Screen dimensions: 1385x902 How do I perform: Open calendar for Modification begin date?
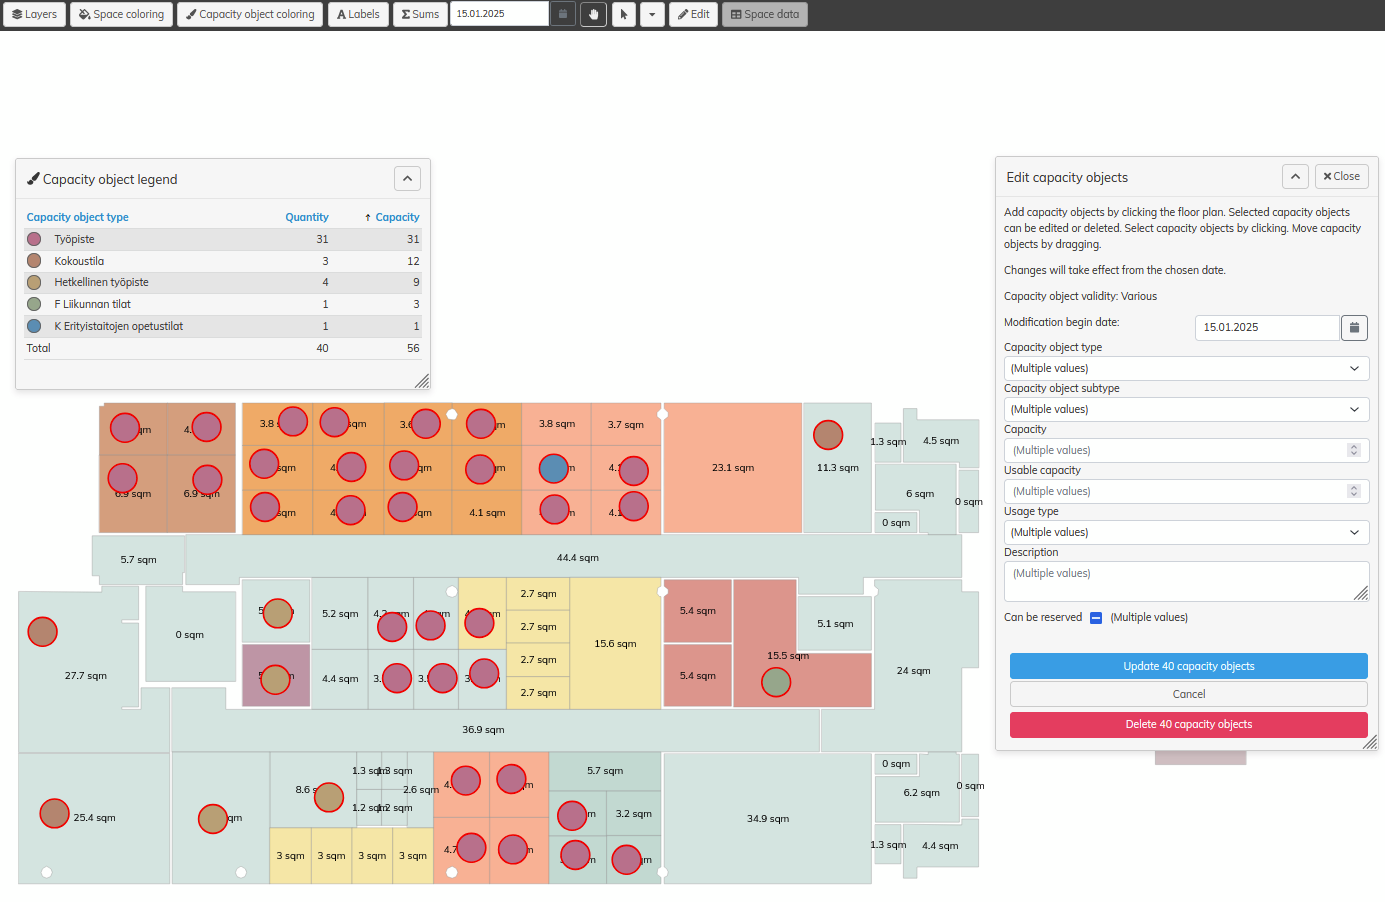pos(1354,327)
